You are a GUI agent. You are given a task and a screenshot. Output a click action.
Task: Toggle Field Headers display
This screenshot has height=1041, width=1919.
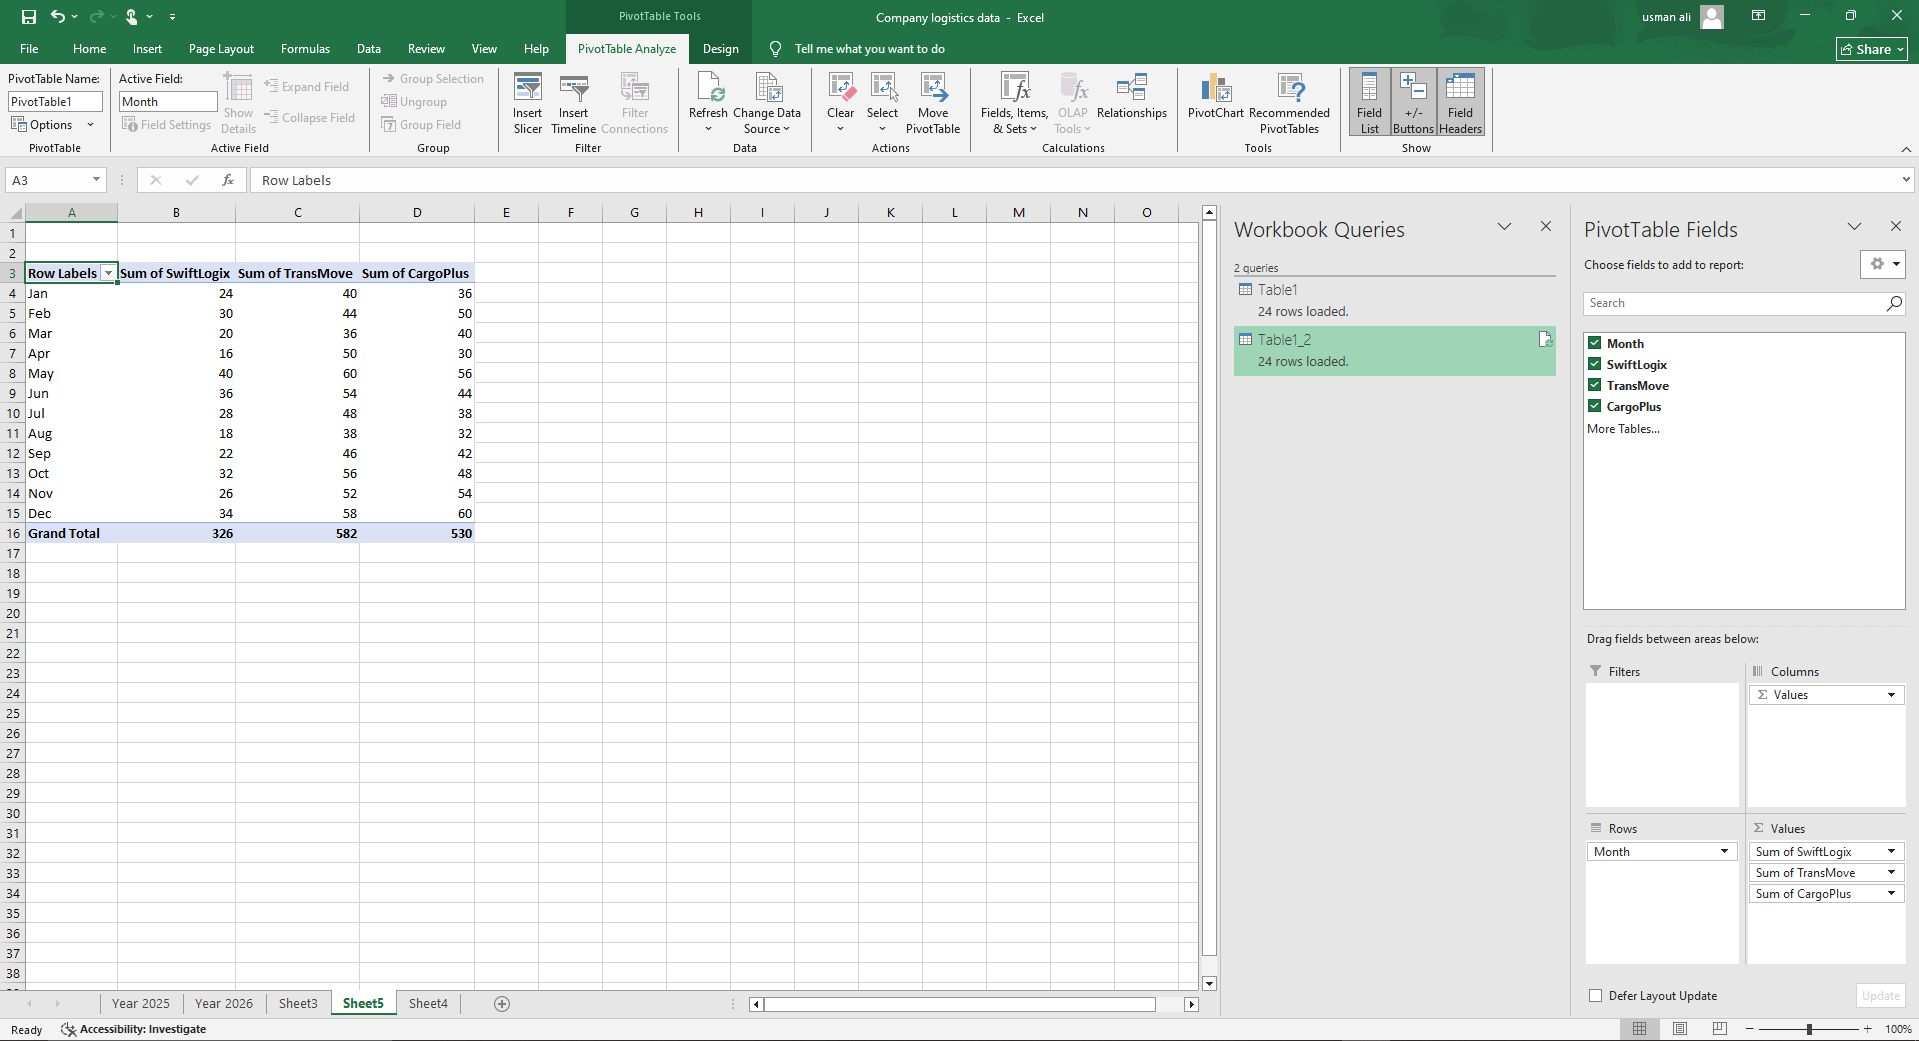(1460, 102)
